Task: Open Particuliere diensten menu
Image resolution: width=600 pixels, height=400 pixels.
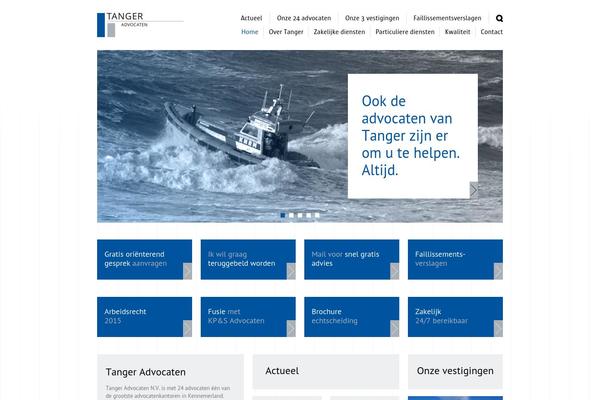Action: click(405, 32)
